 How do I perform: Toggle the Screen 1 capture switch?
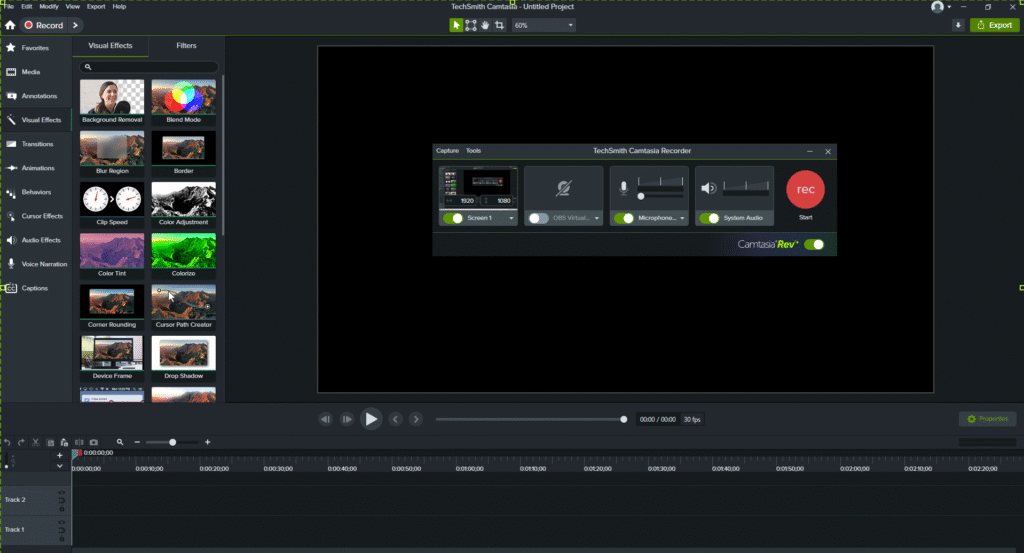coord(453,218)
